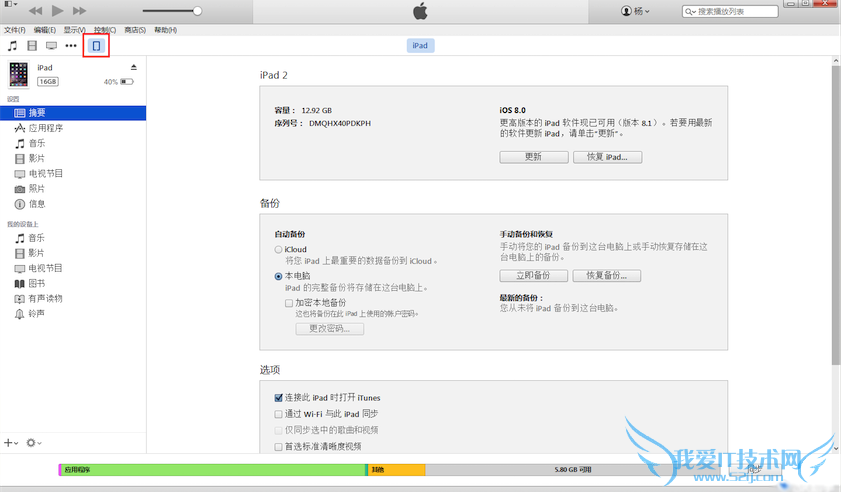Adjust the volume slider knob
841x492 pixels.
(x=197, y=11)
